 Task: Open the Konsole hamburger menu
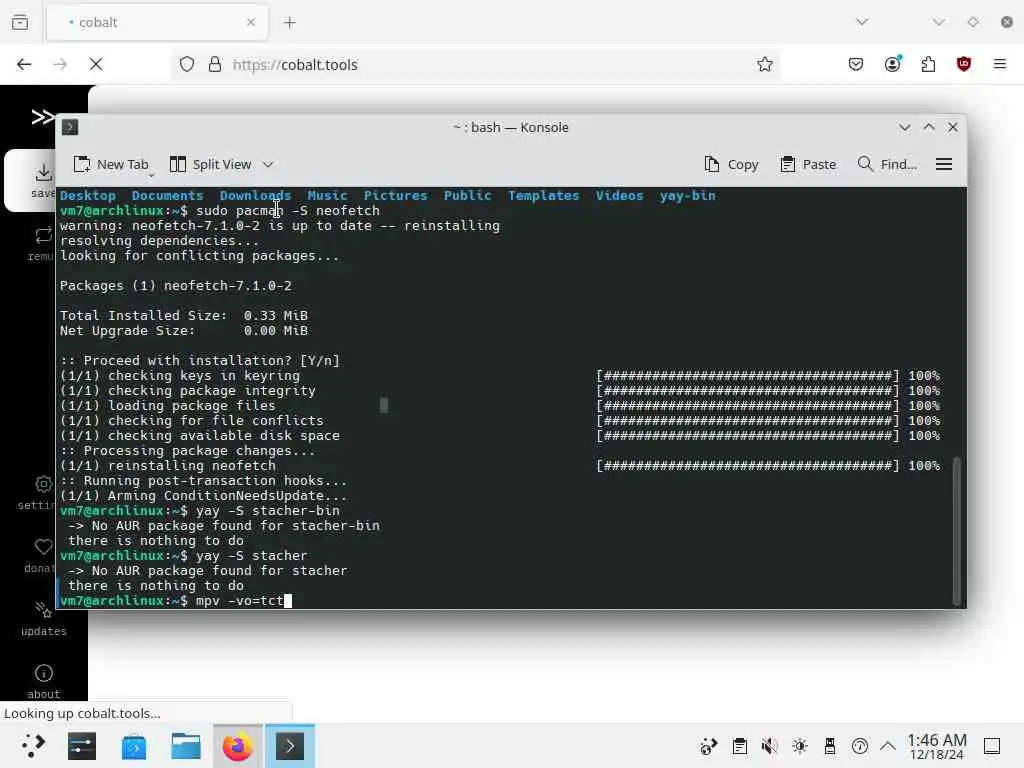944,165
